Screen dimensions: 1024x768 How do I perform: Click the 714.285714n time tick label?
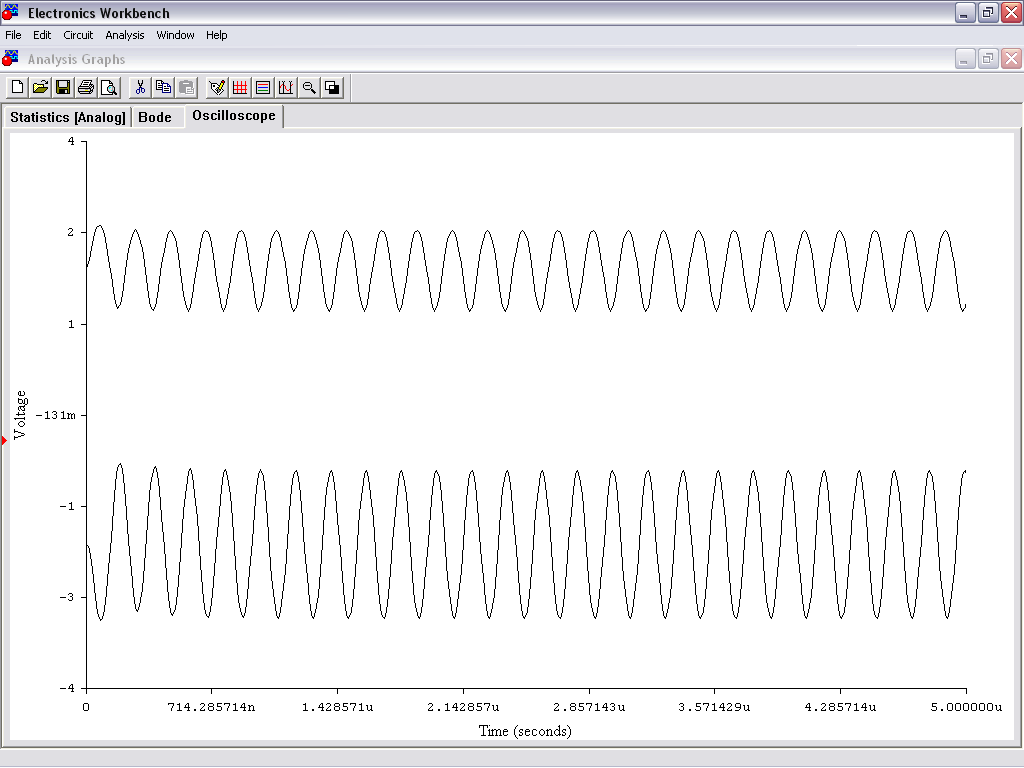click(211, 707)
